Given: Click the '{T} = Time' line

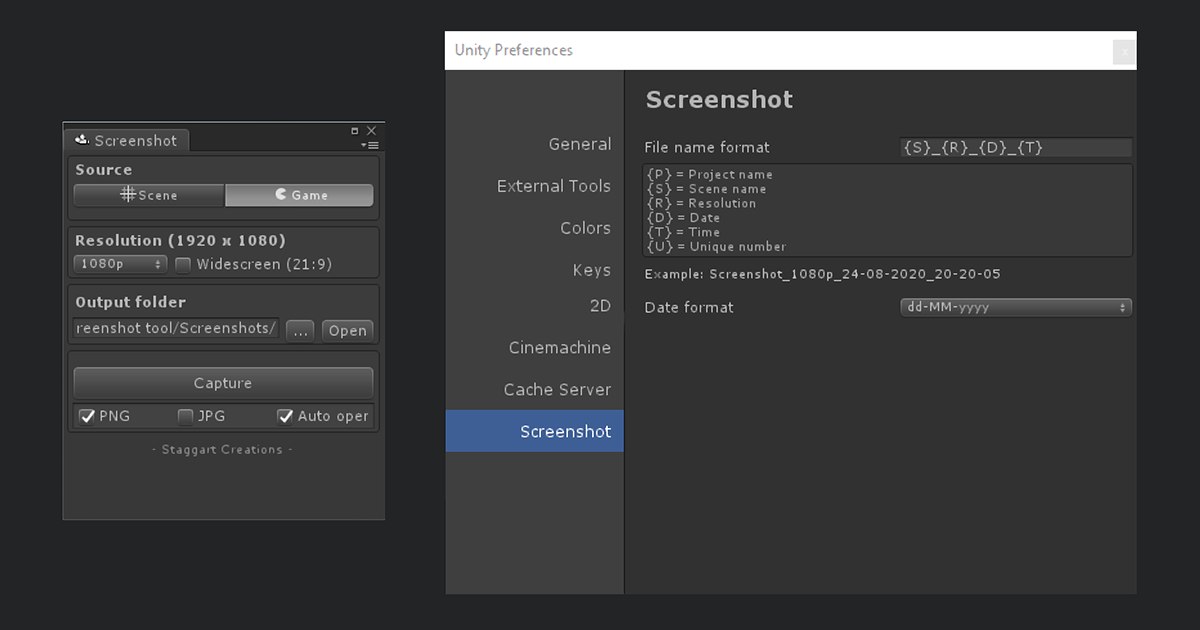Looking at the screenshot, I should click(x=683, y=232).
